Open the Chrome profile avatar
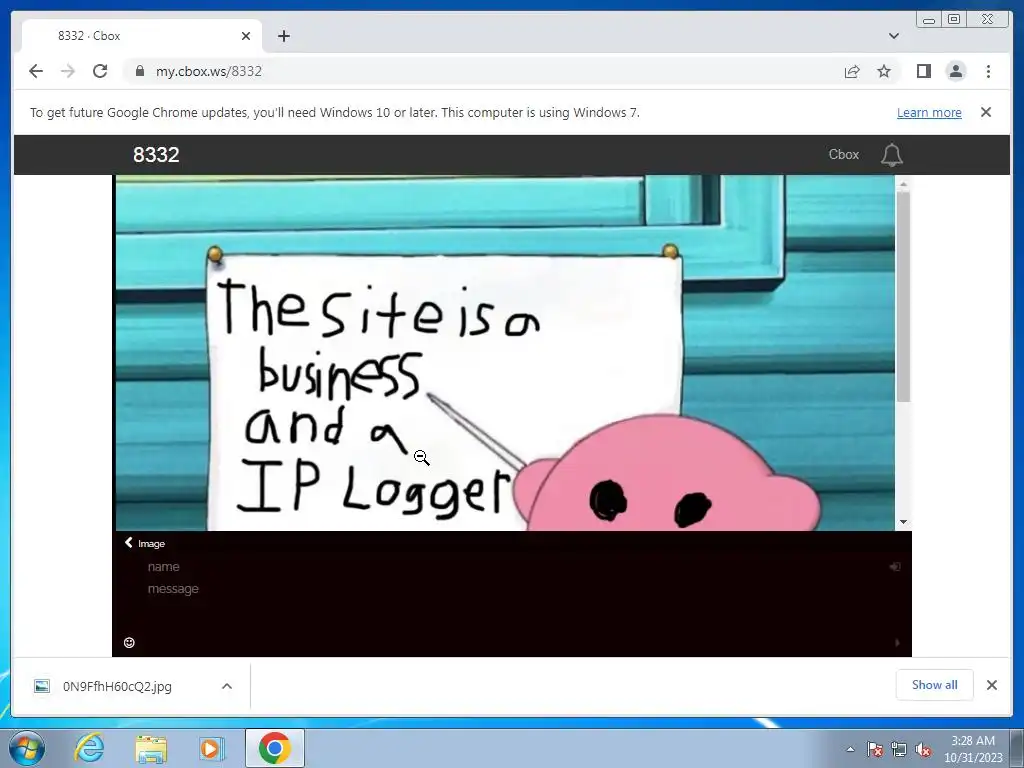The height and width of the screenshot is (768, 1024). point(955,71)
